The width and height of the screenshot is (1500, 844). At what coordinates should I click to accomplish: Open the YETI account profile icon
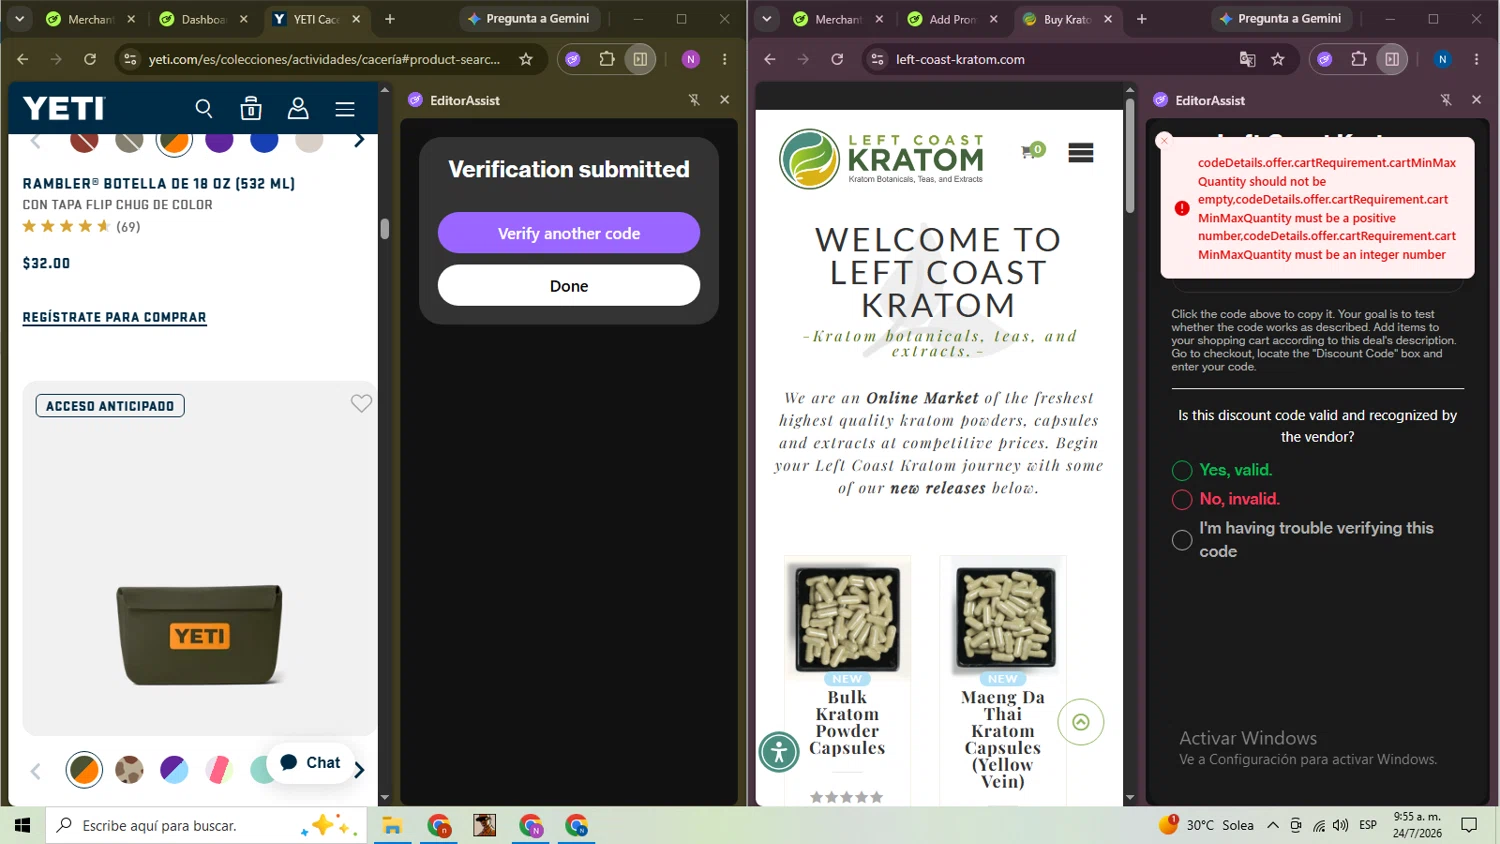tap(298, 108)
